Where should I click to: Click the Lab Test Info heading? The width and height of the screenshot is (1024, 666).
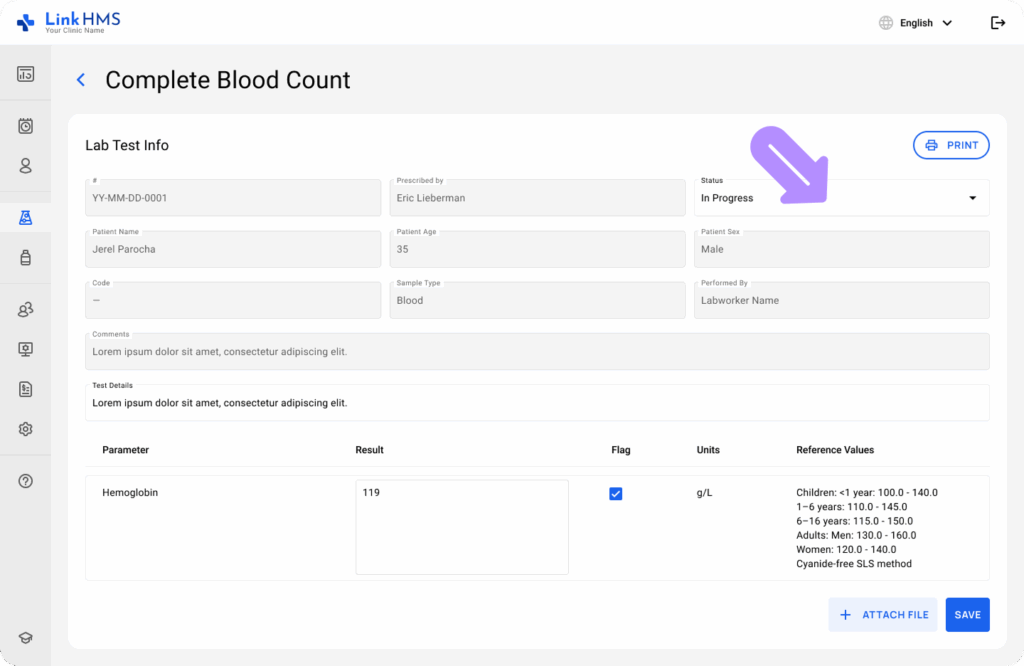[x=127, y=145]
